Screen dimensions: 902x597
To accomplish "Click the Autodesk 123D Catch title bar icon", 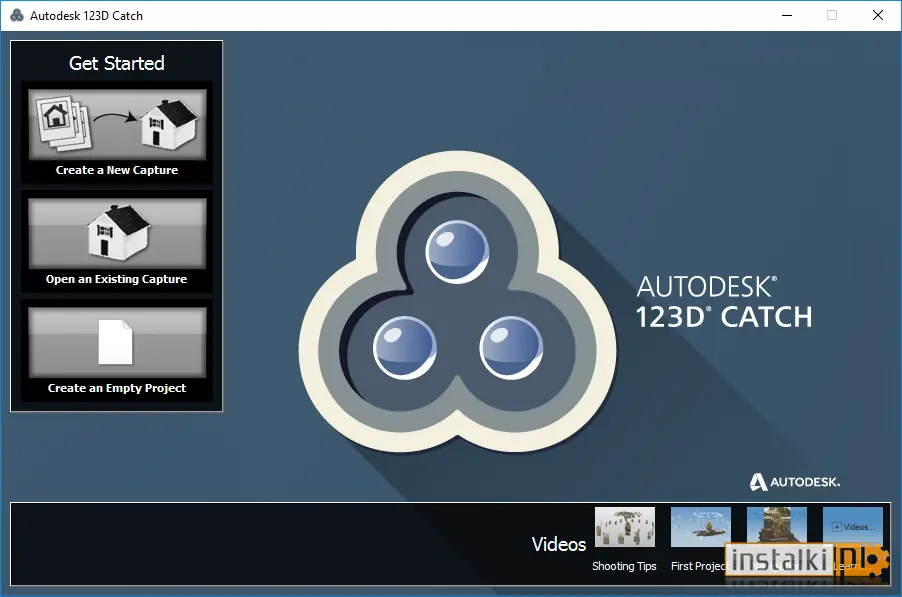I will [17, 16].
